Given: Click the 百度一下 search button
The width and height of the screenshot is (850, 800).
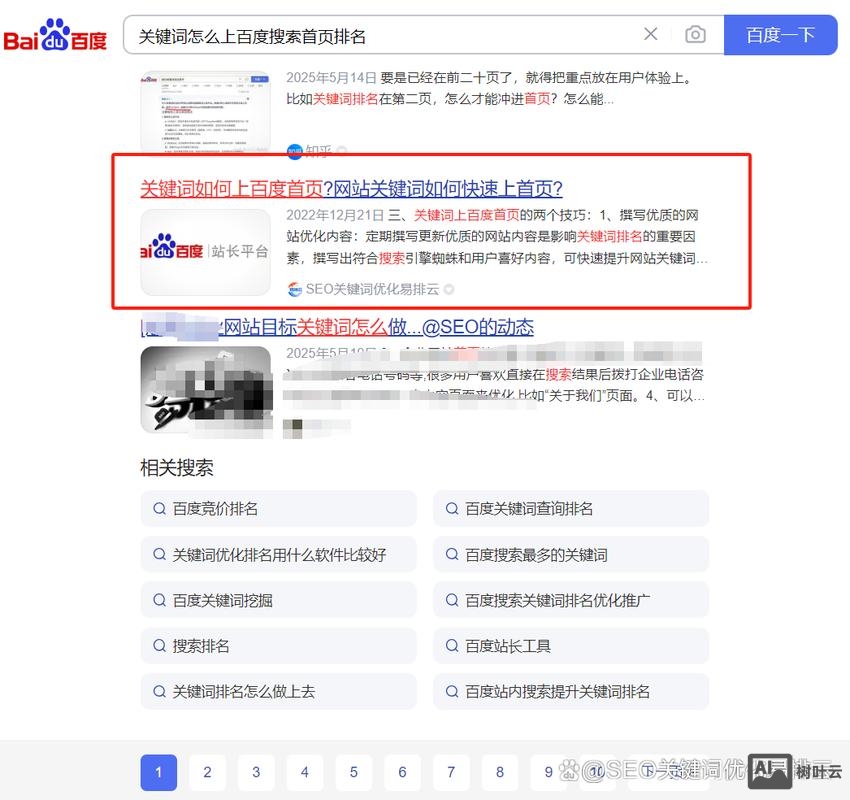Looking at the screenshot, I should (x=781, y=33).
